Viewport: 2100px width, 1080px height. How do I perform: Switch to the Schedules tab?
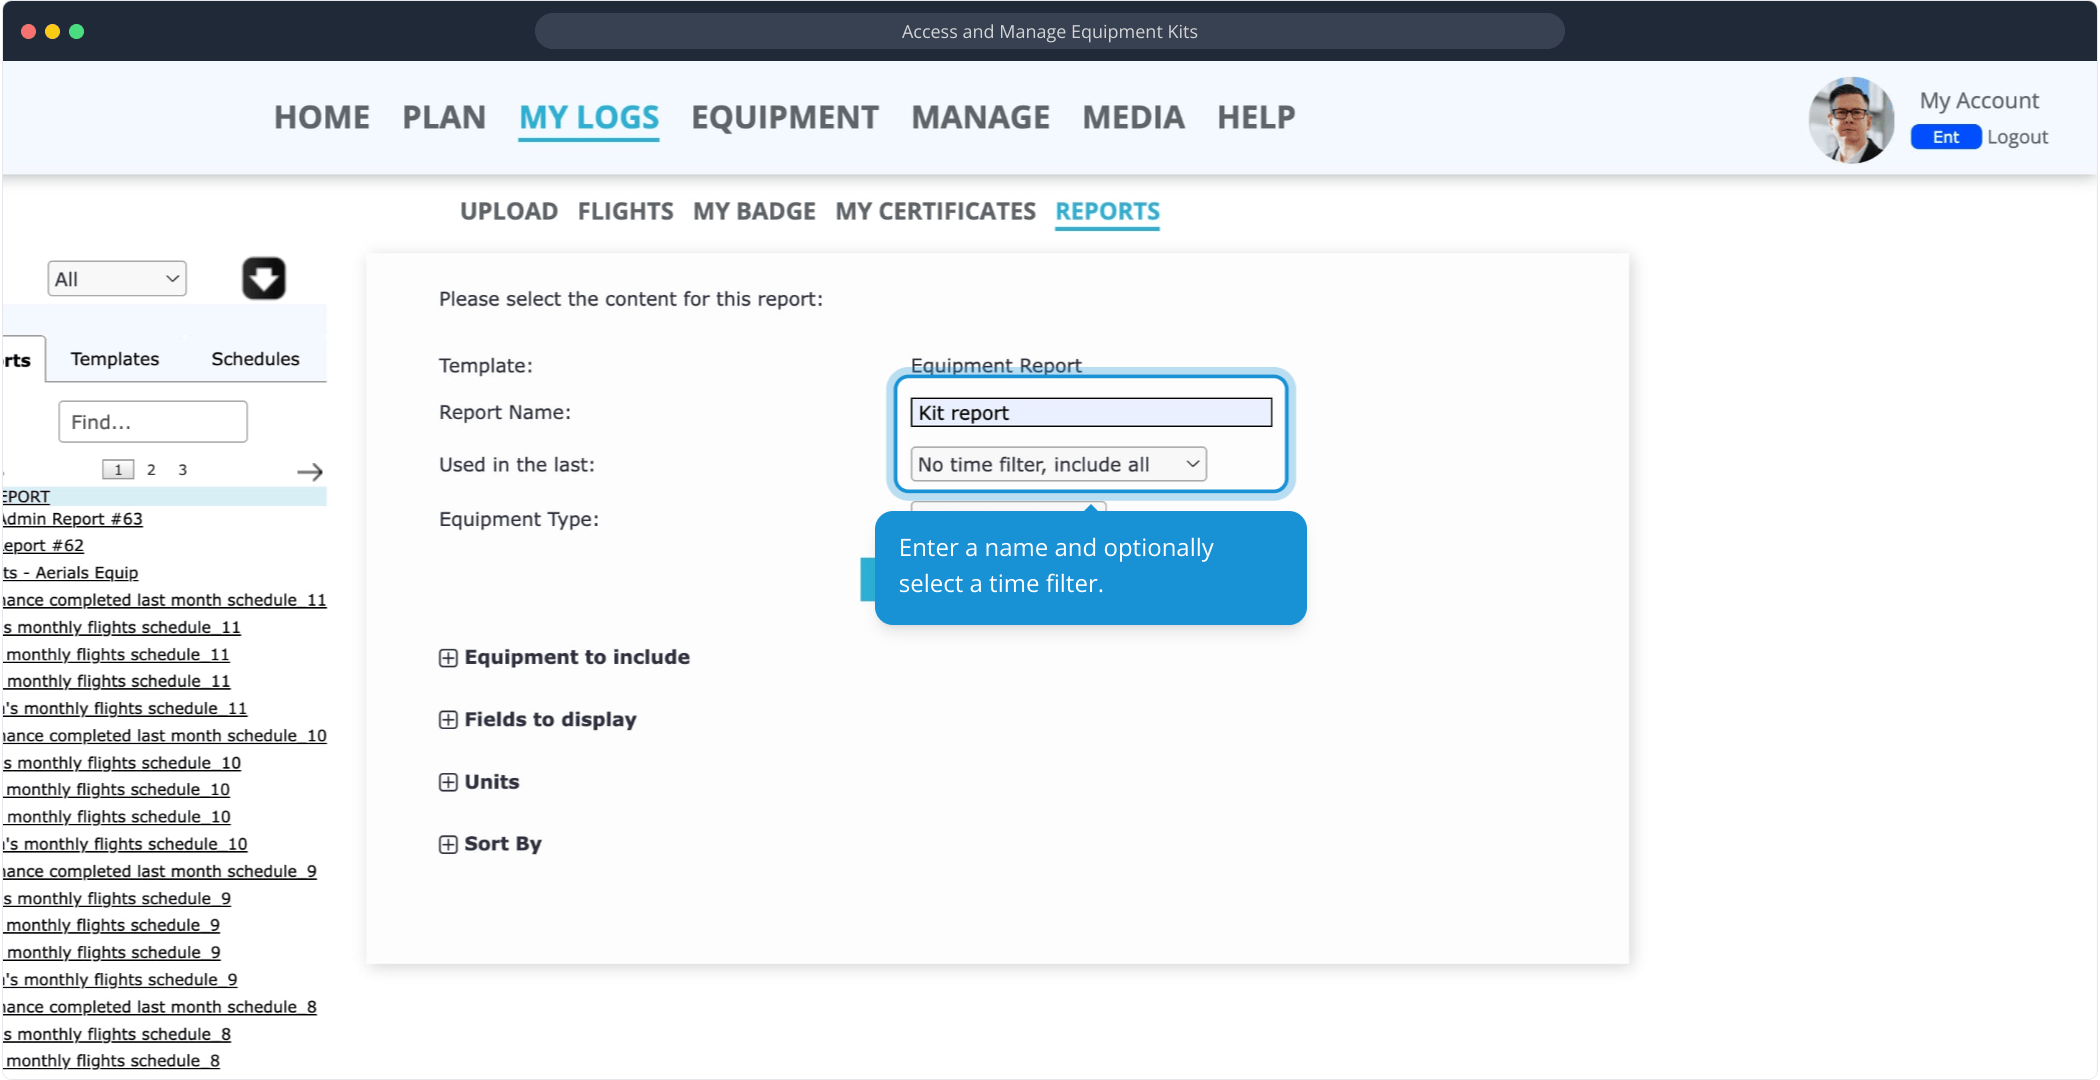[255, 359]
